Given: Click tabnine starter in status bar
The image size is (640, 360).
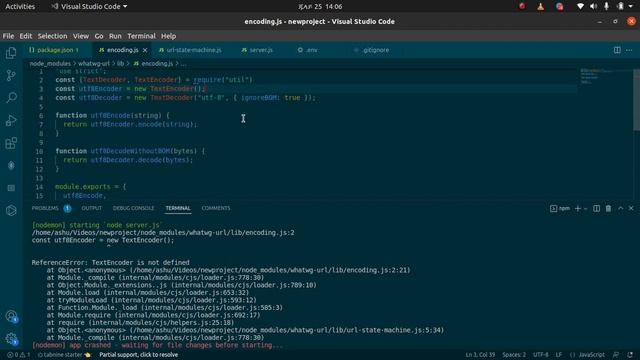Looking at the screenshot, I should (64, 355).
